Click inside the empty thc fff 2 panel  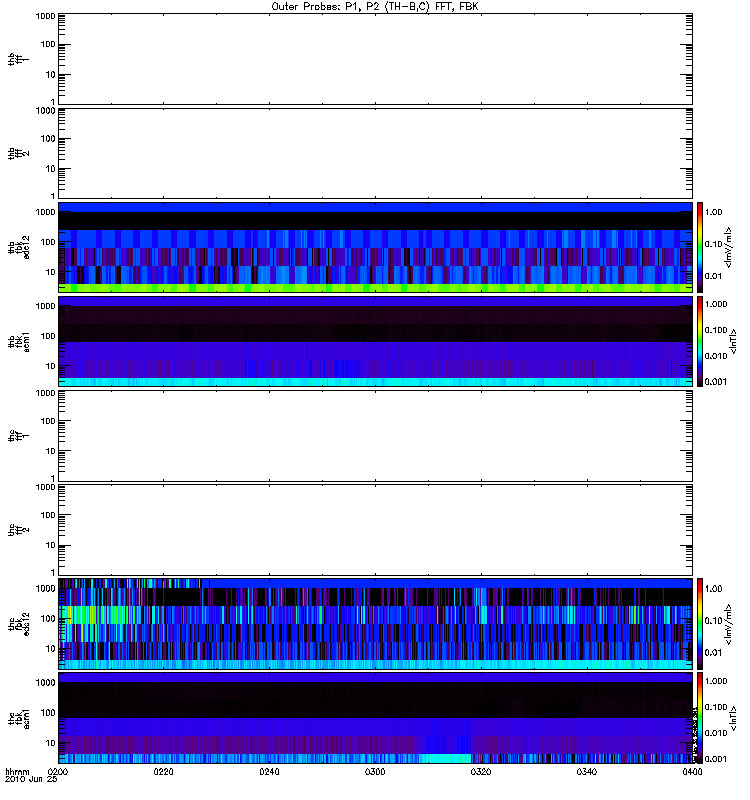coord(375,530)
